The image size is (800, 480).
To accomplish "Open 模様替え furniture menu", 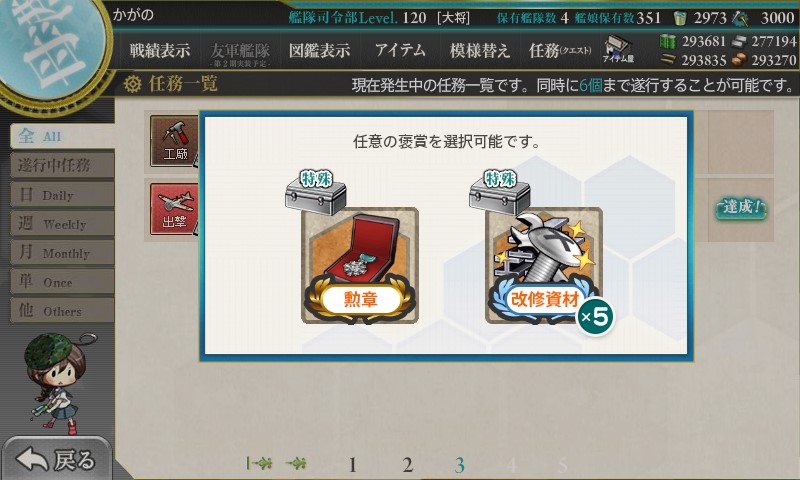I will pos(480,50).
